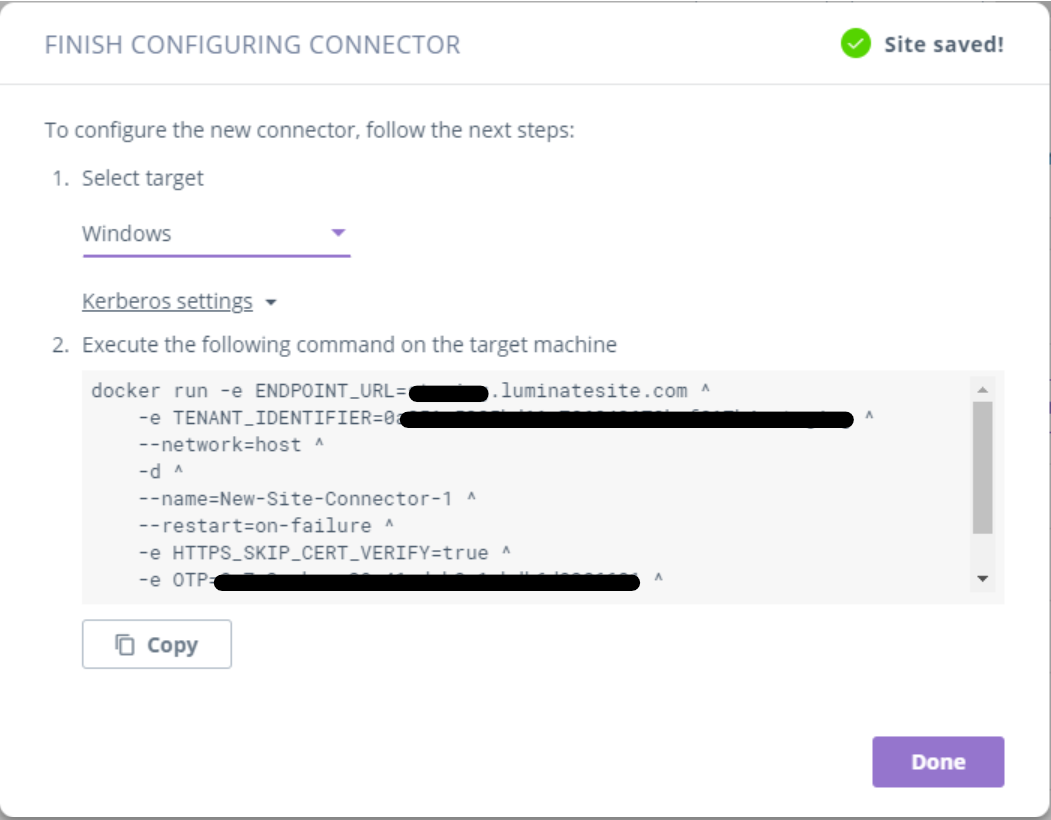Click the Finish Configuring Connector title
The image size is (1051, 820).
point(252,45)
